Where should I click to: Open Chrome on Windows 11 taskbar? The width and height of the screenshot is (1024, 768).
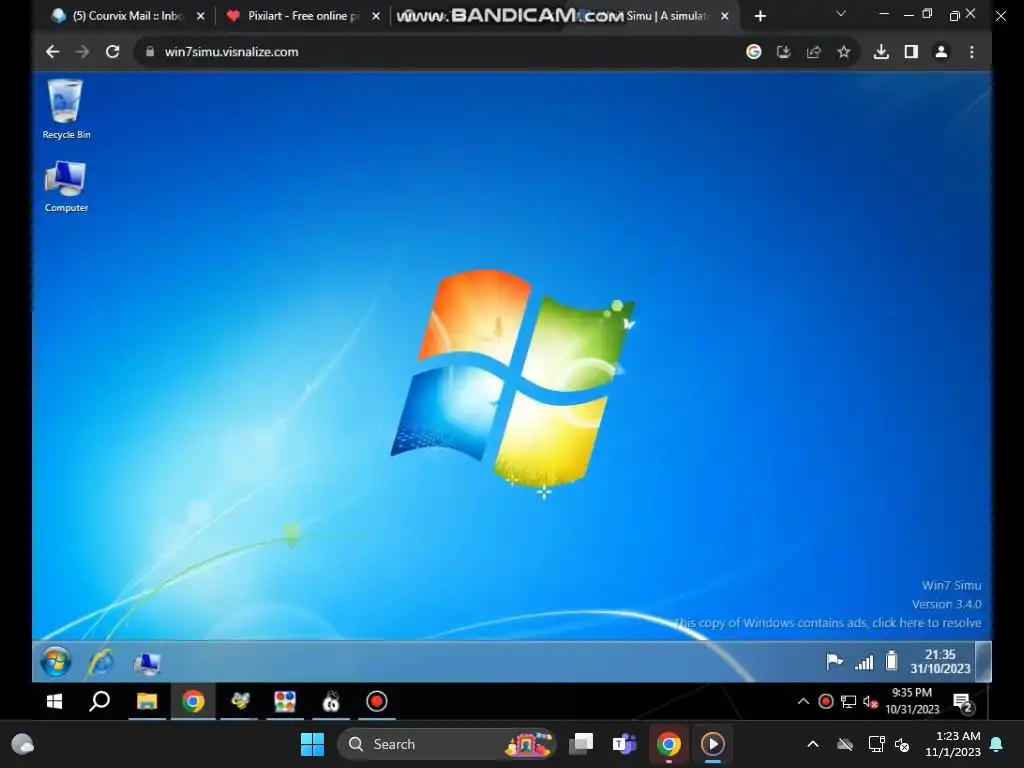tap(669, 744)
